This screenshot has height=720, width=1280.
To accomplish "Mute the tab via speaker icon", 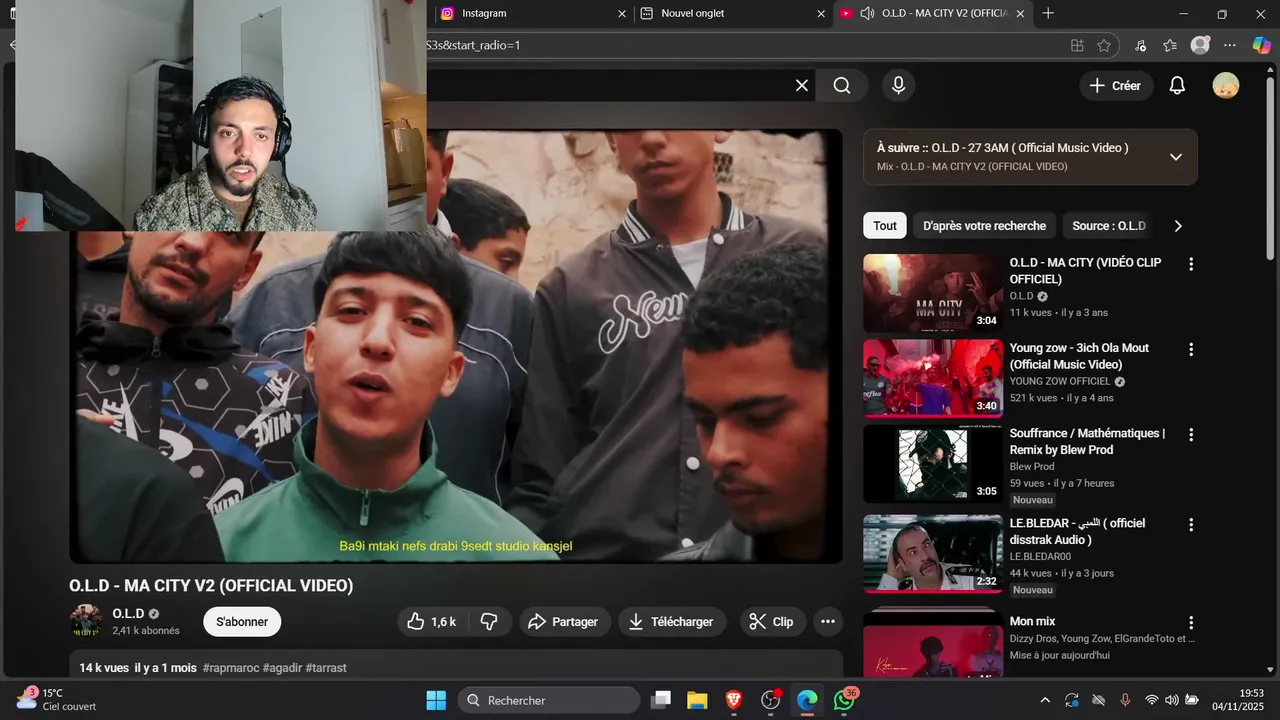I will click(x=867, y=13).
